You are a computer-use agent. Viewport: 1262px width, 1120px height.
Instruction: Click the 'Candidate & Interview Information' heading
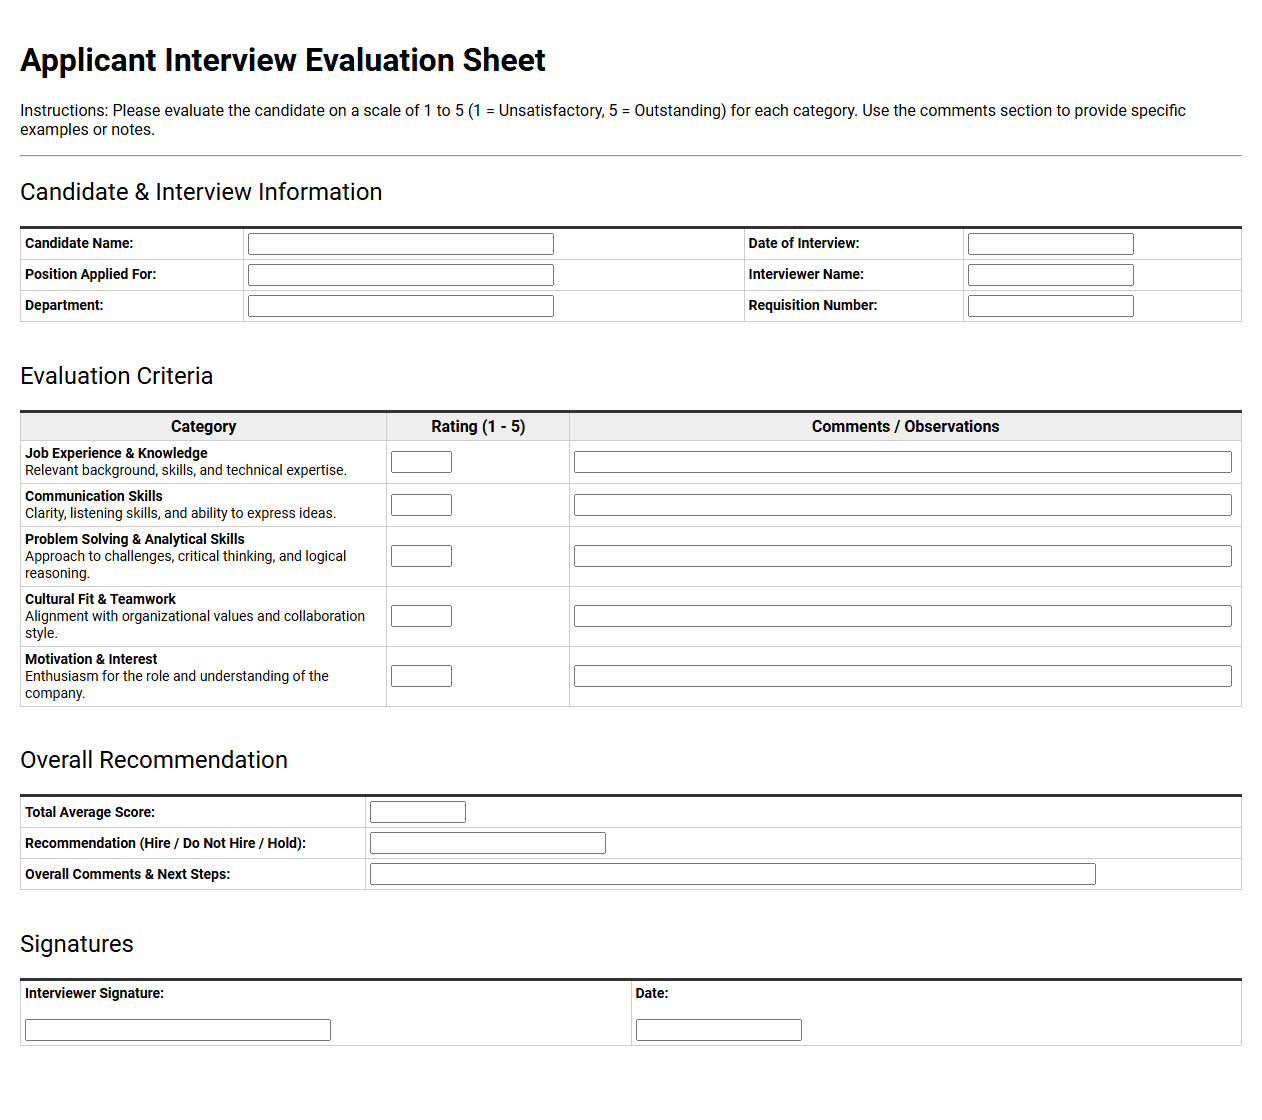click(201, 192)
